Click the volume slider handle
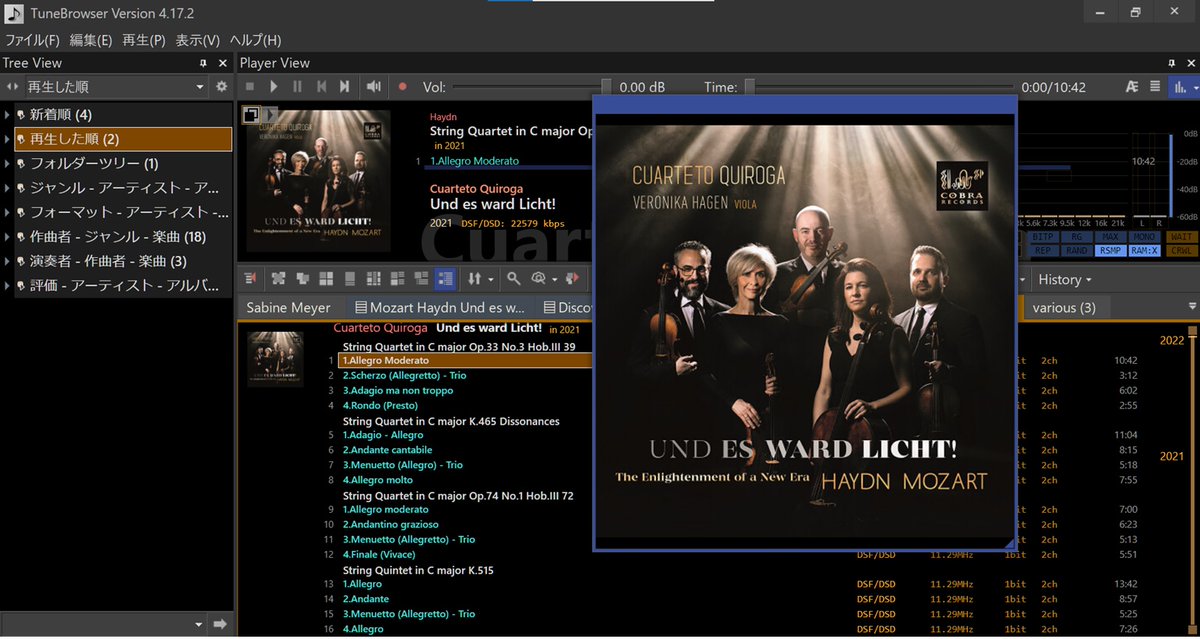 point(606,87)
